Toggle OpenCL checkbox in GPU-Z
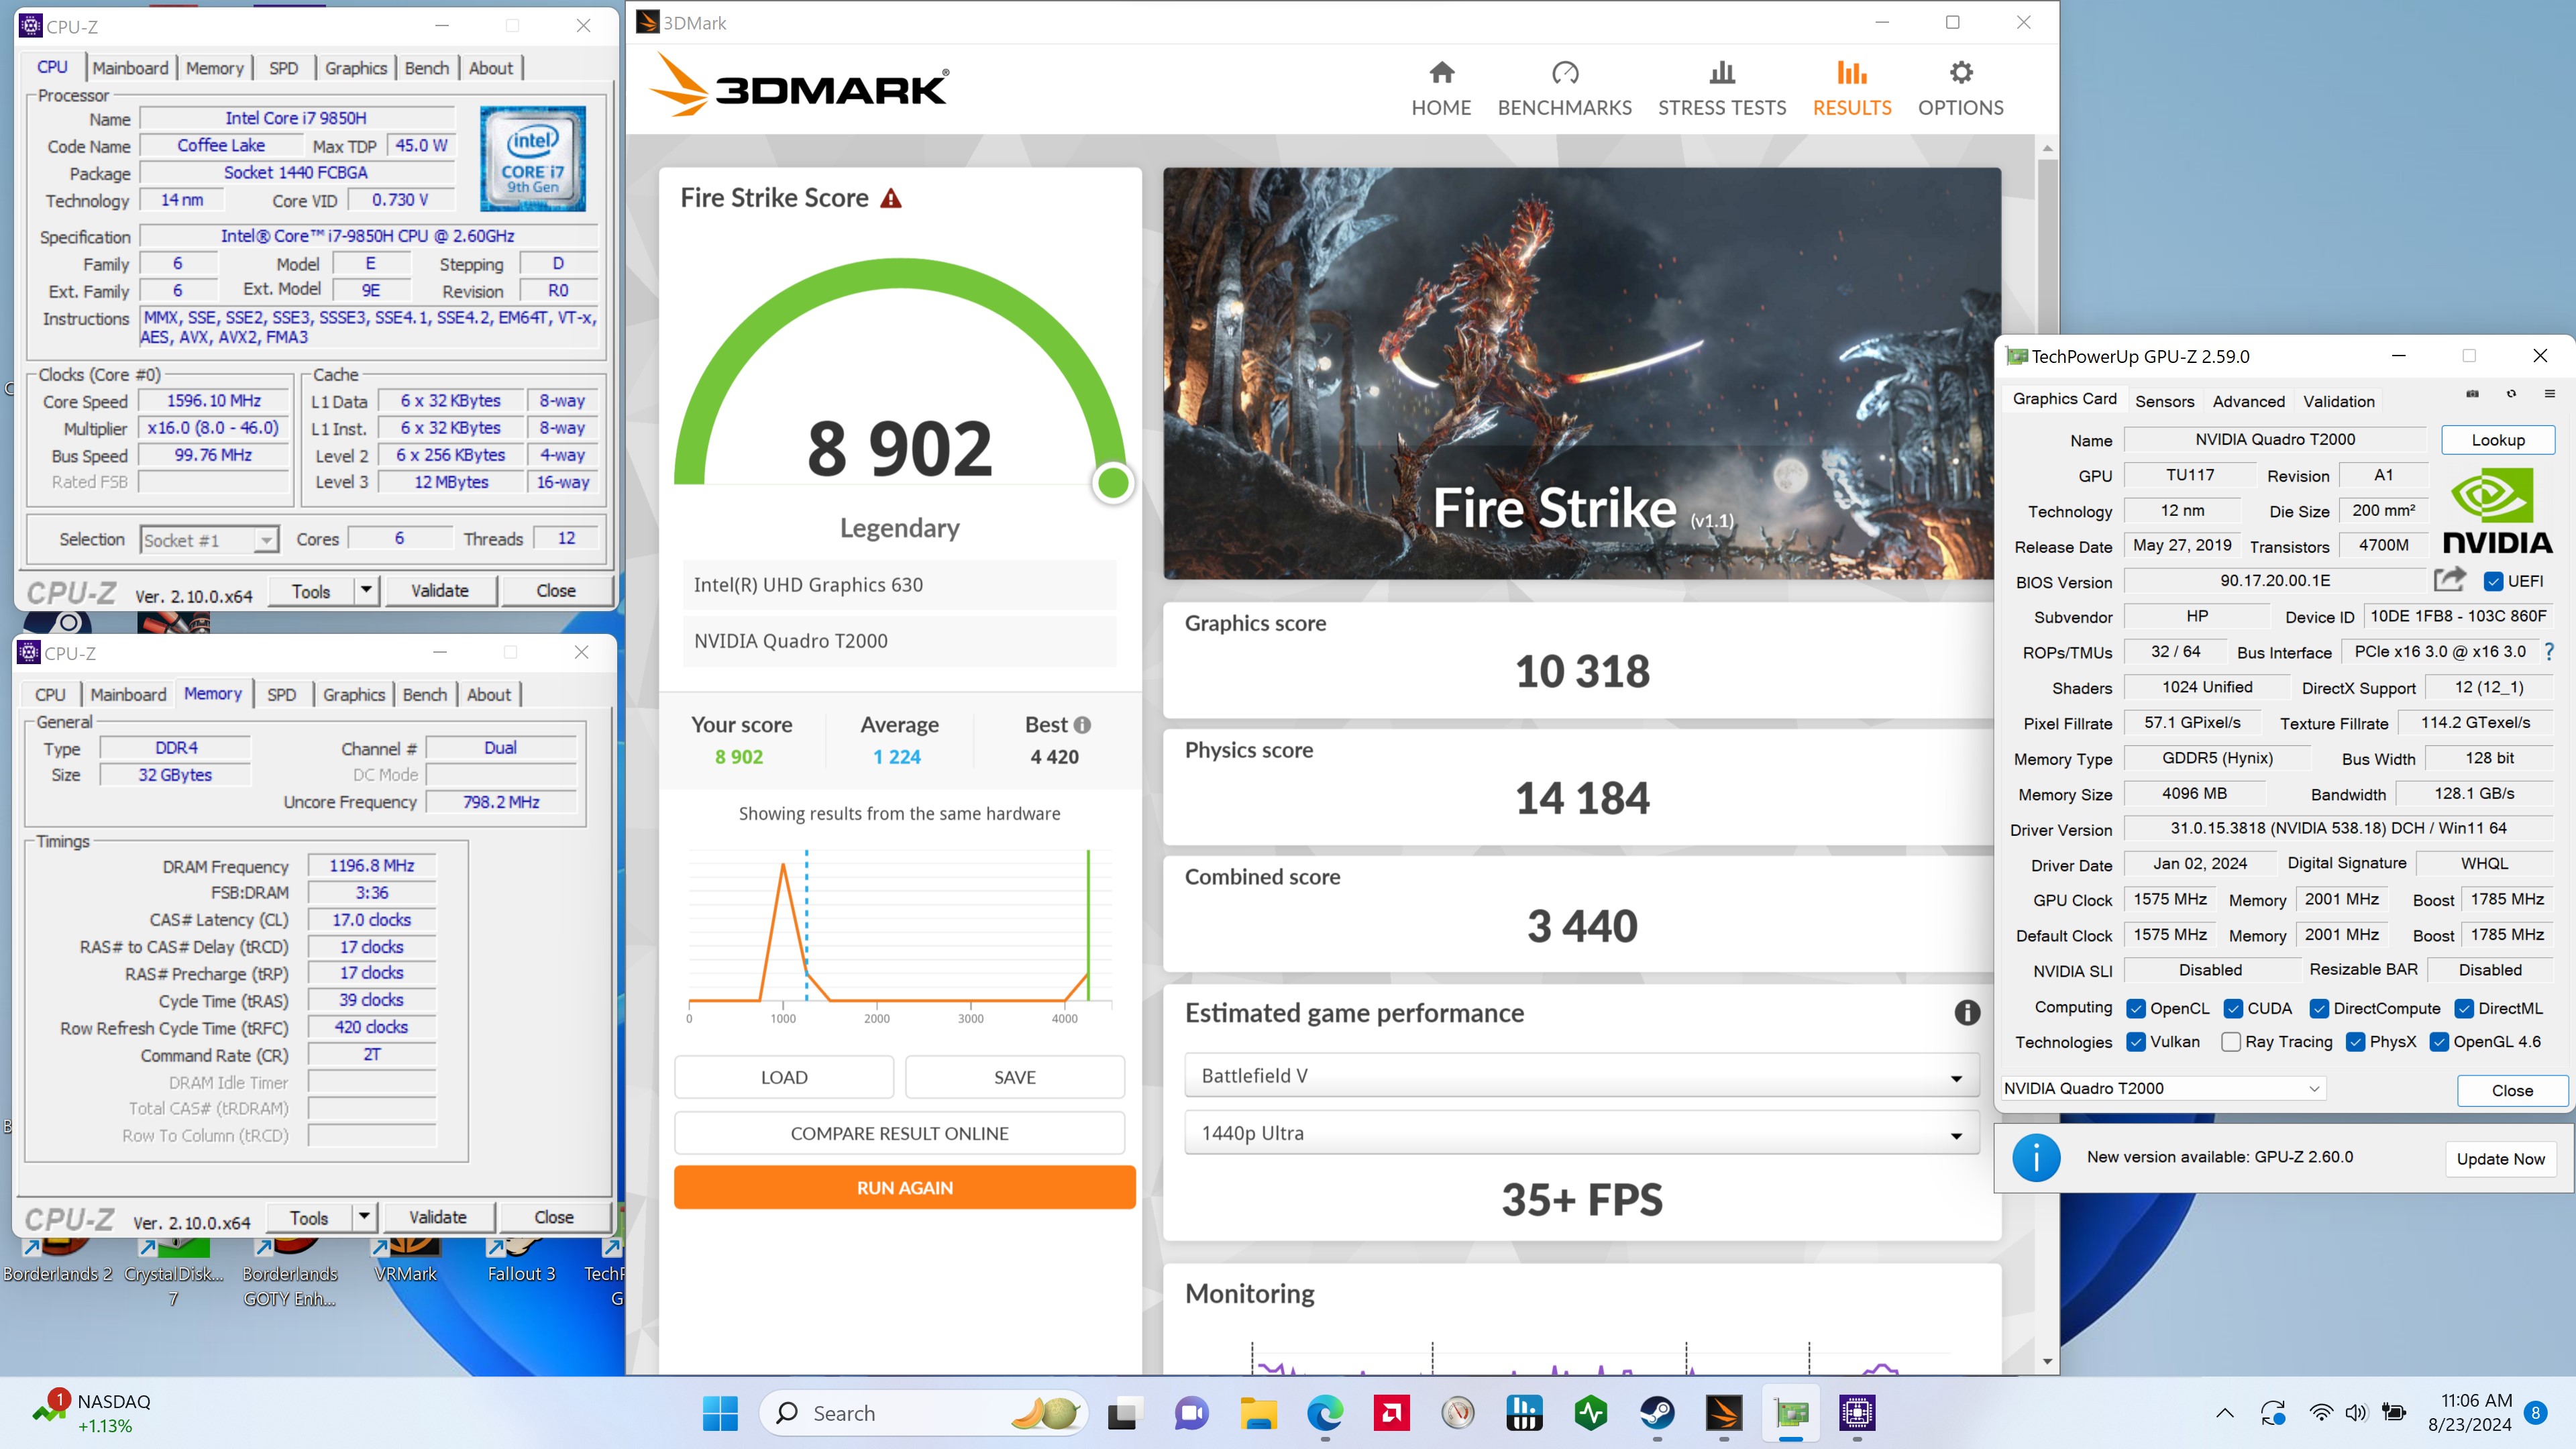2576x1449 pixels. pyautogui.click(x=2136, y=1008)
